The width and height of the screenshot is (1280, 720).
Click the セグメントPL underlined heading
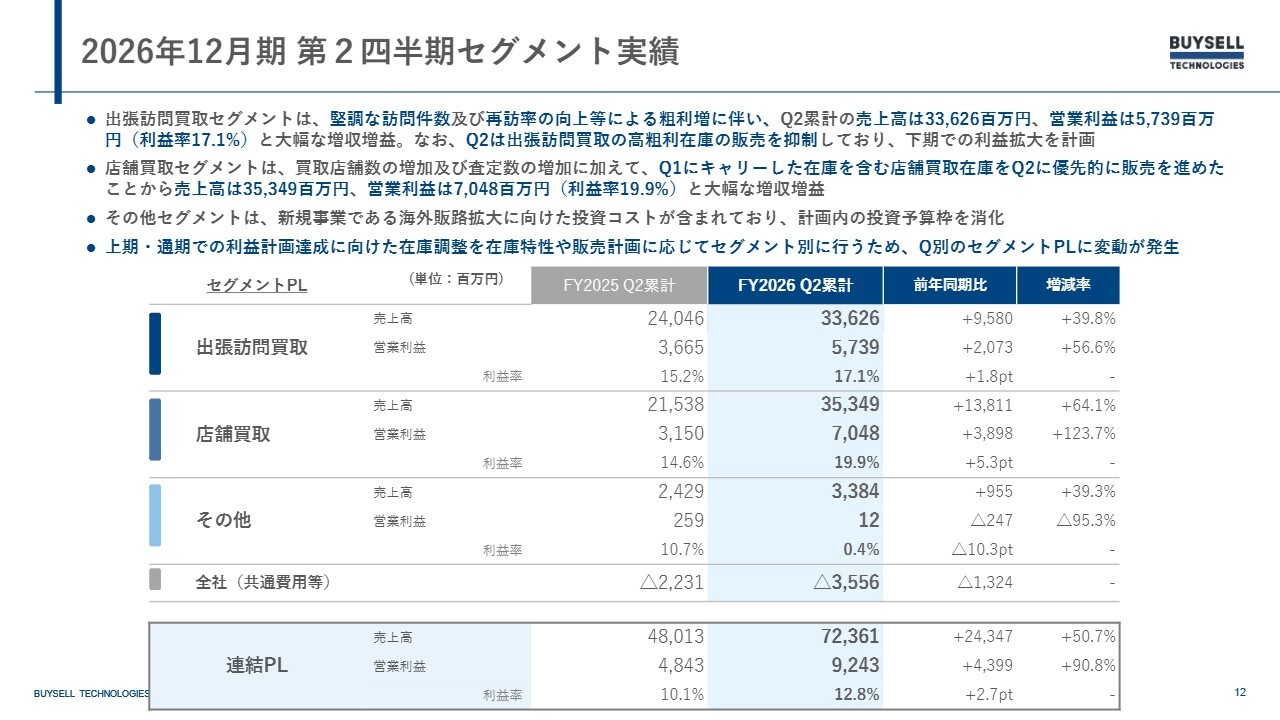(257, 286)
